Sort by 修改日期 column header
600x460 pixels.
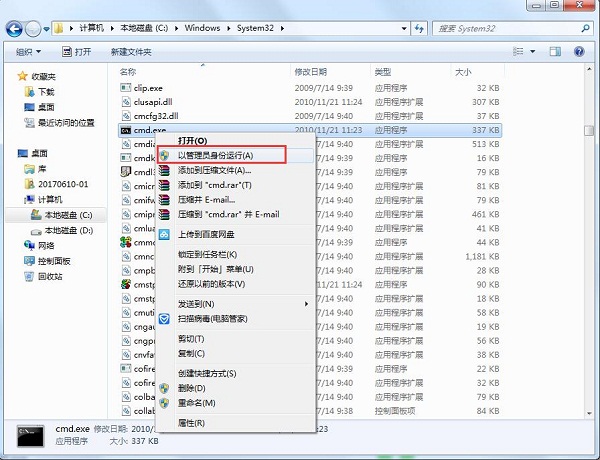tap(310, 72)
